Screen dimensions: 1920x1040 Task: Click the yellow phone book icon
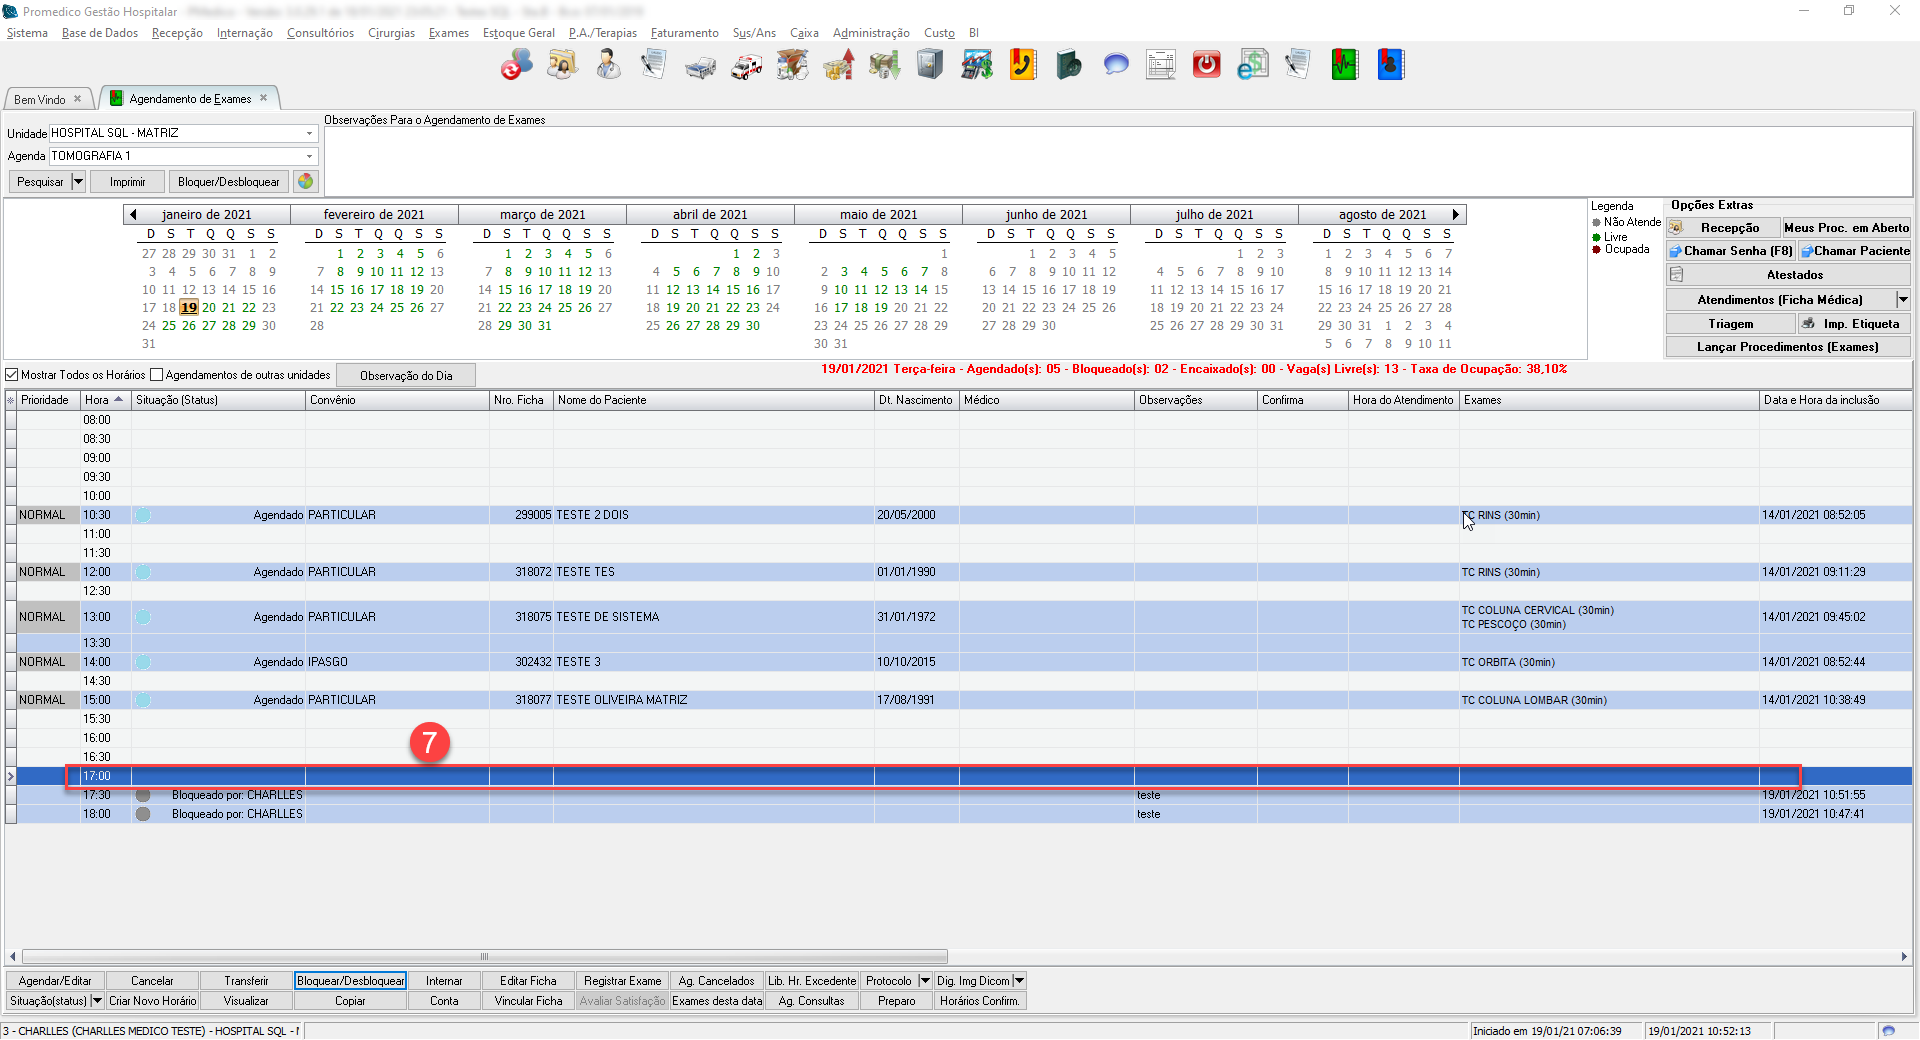[1022, 66]
